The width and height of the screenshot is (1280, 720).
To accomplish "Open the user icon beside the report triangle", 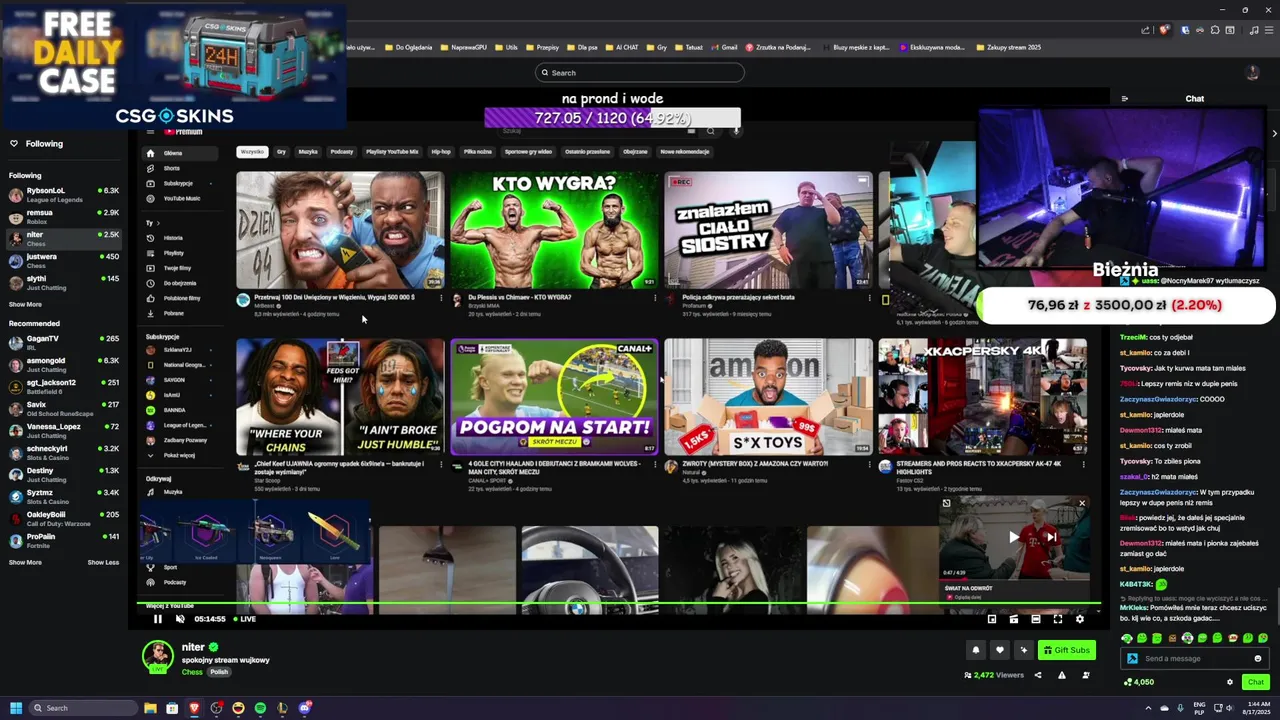I will click(1086, 676).
